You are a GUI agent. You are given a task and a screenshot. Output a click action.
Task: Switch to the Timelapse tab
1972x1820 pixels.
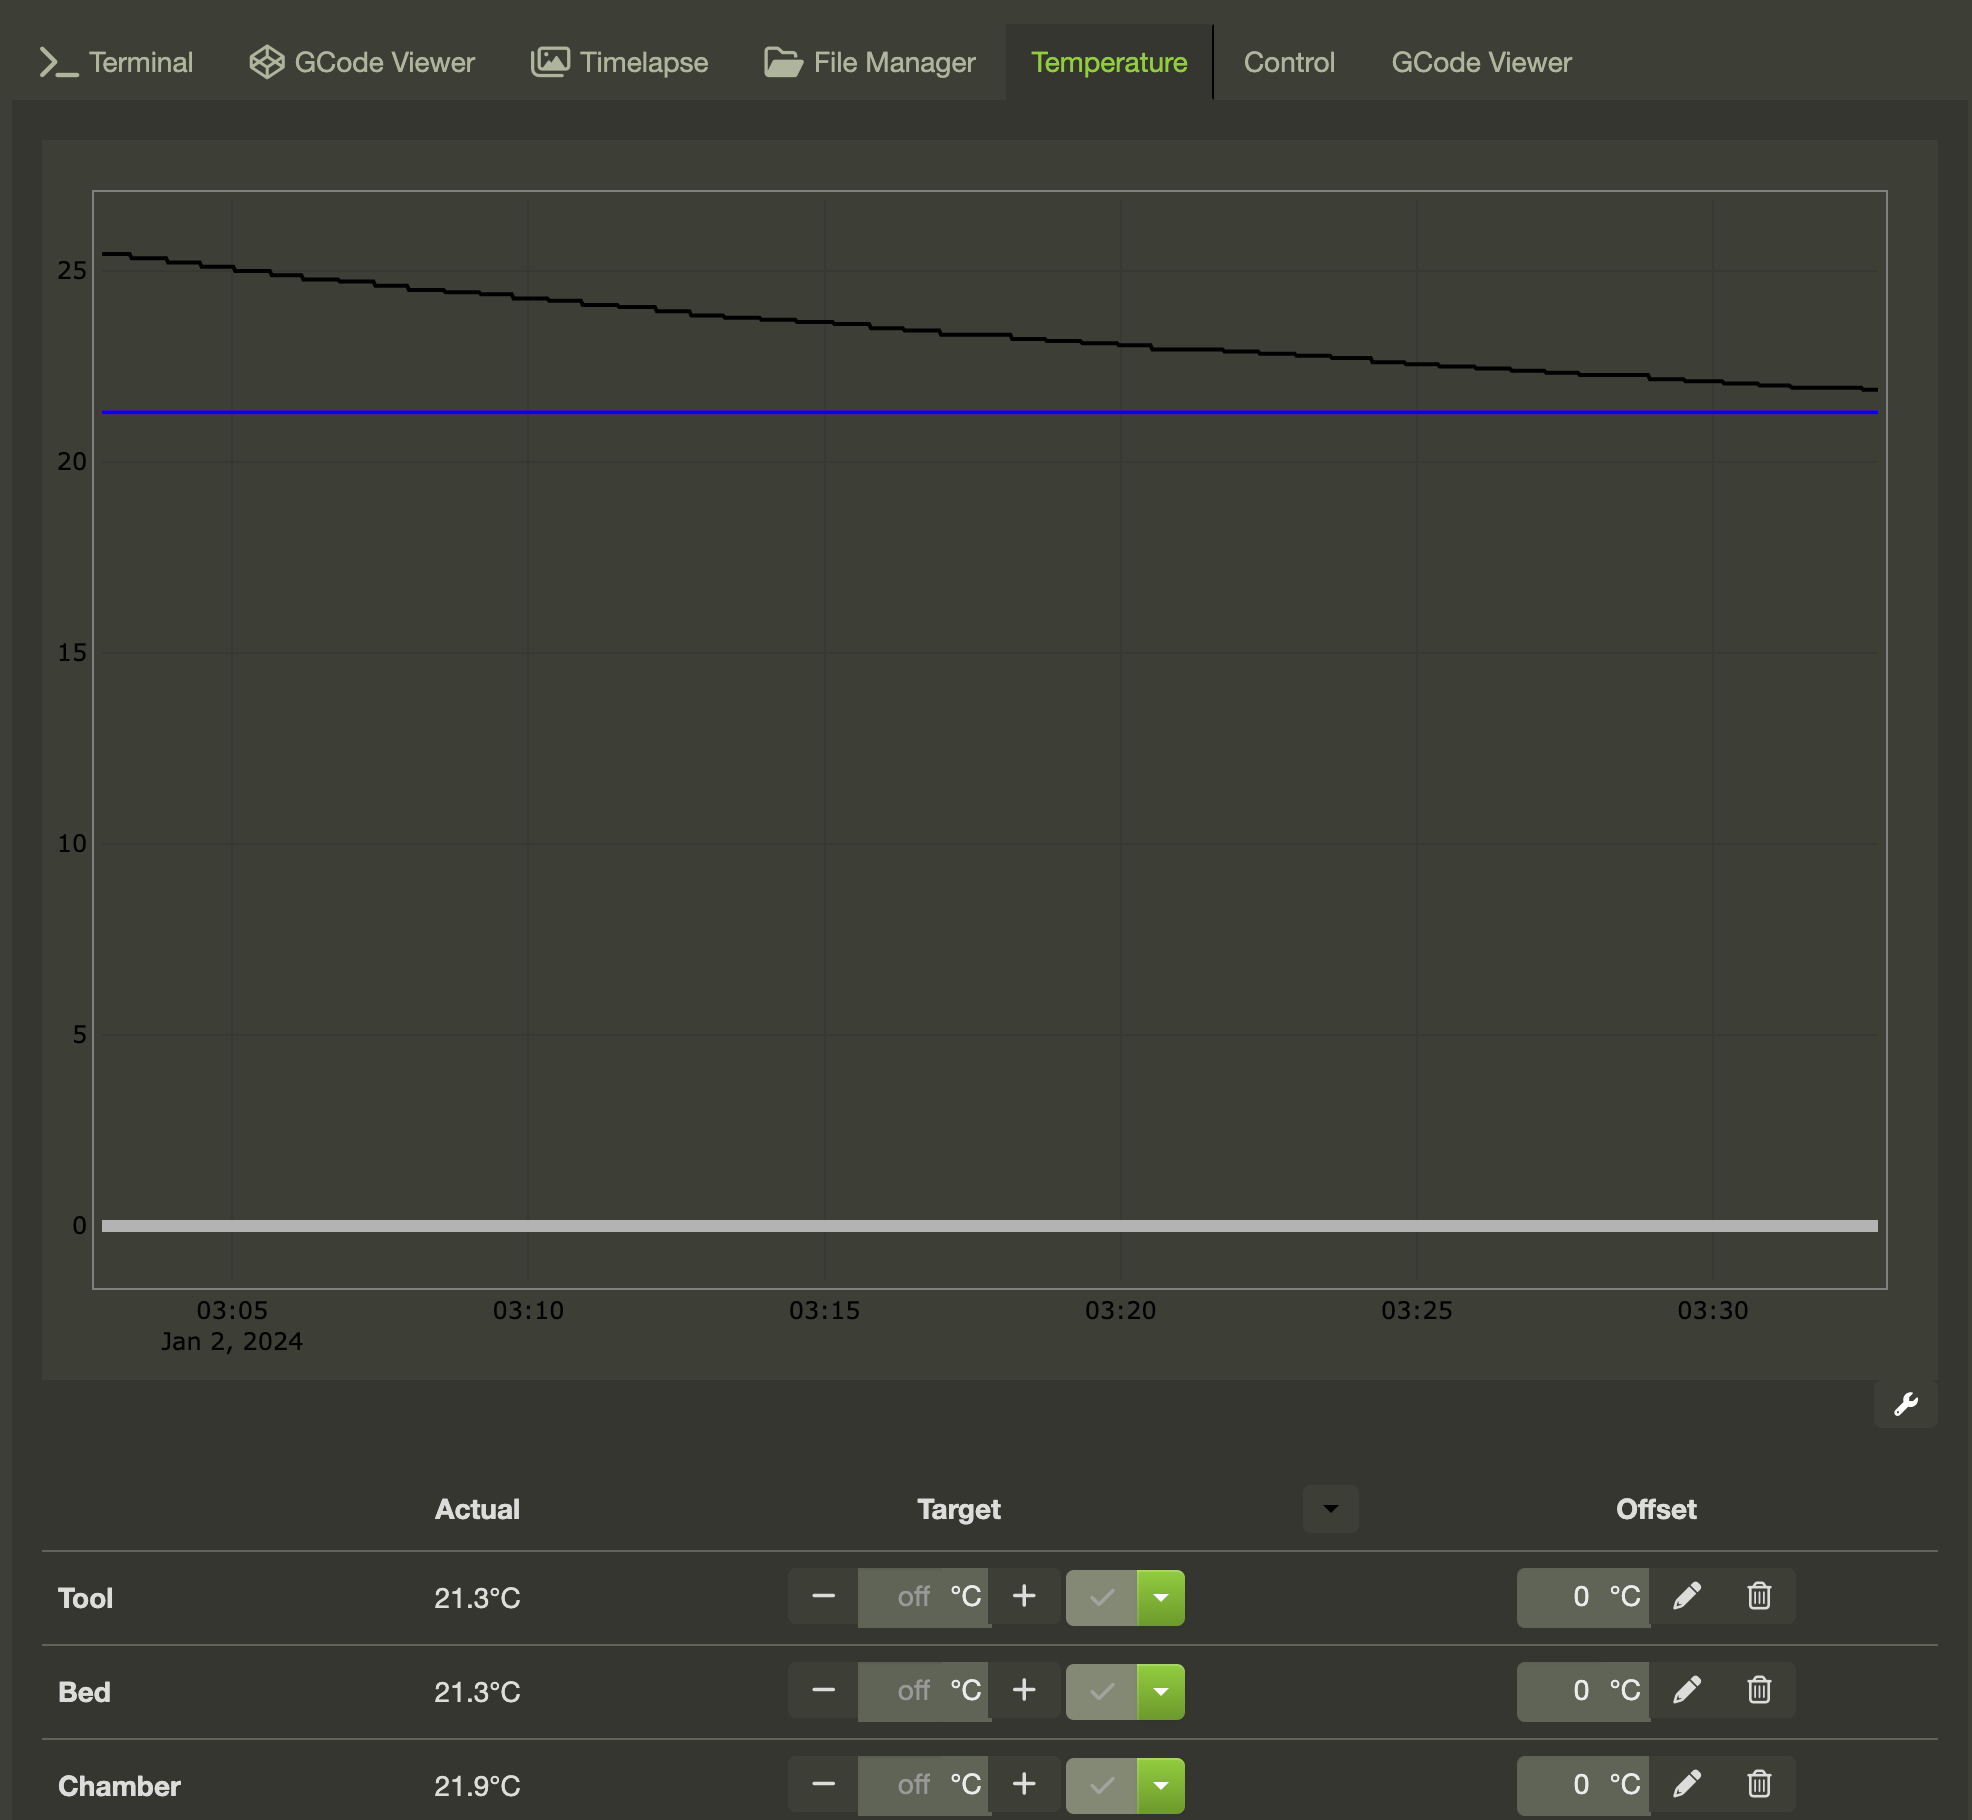619,62
